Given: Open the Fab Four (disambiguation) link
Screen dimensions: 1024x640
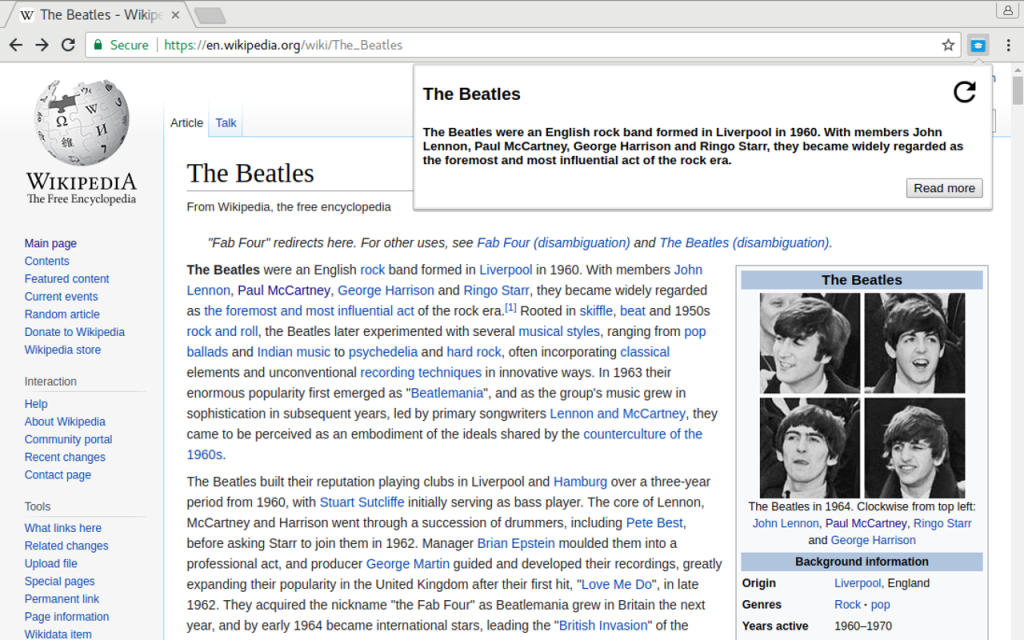Looking at the screenshot, I should pyautogui.click(x=553, y=243).
